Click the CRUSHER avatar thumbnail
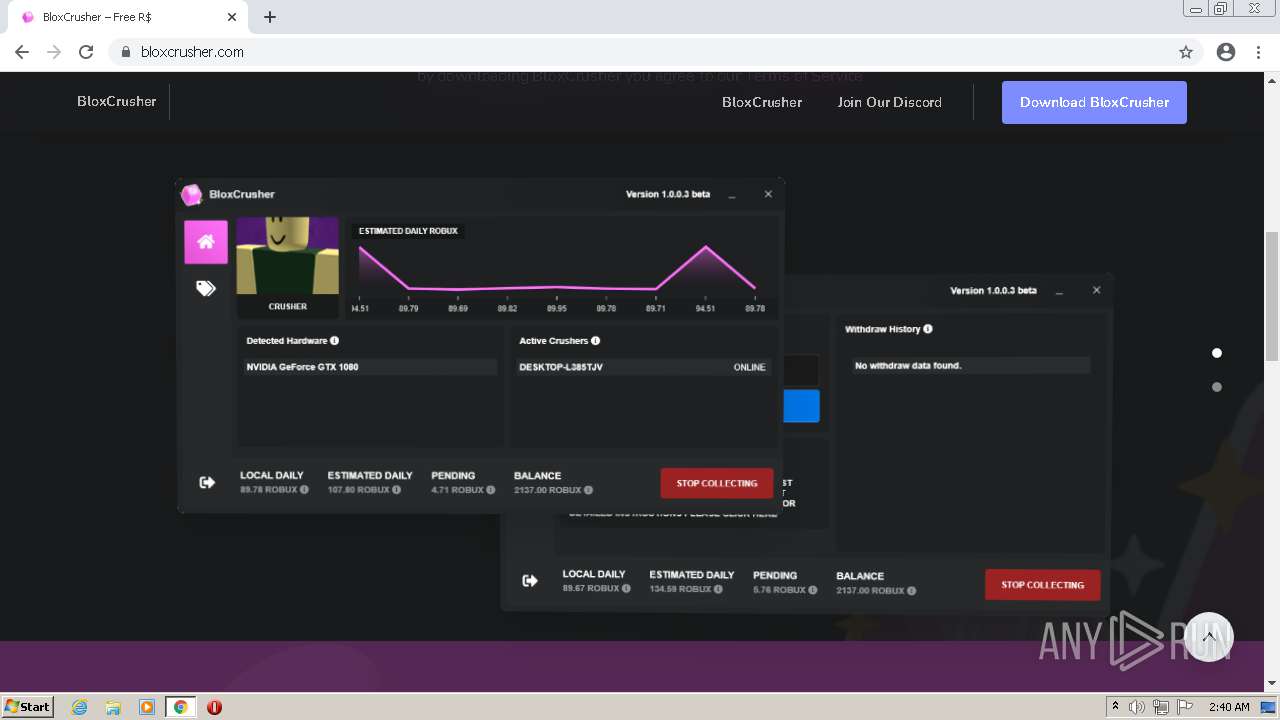1280x720 pixels. click(x=287, y=256)
